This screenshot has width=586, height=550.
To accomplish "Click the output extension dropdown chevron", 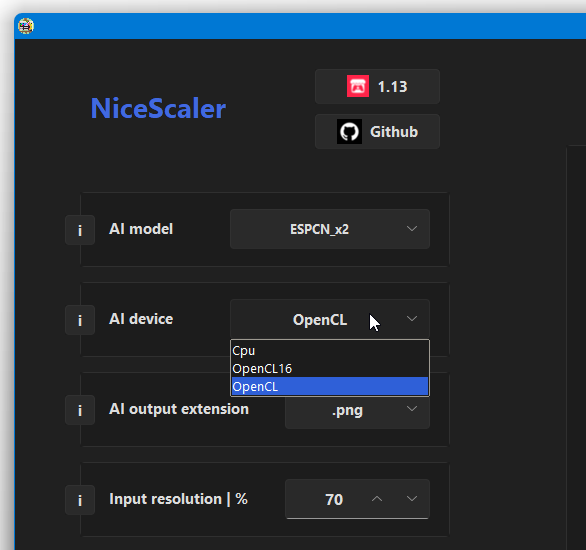I will coord(411,409).
